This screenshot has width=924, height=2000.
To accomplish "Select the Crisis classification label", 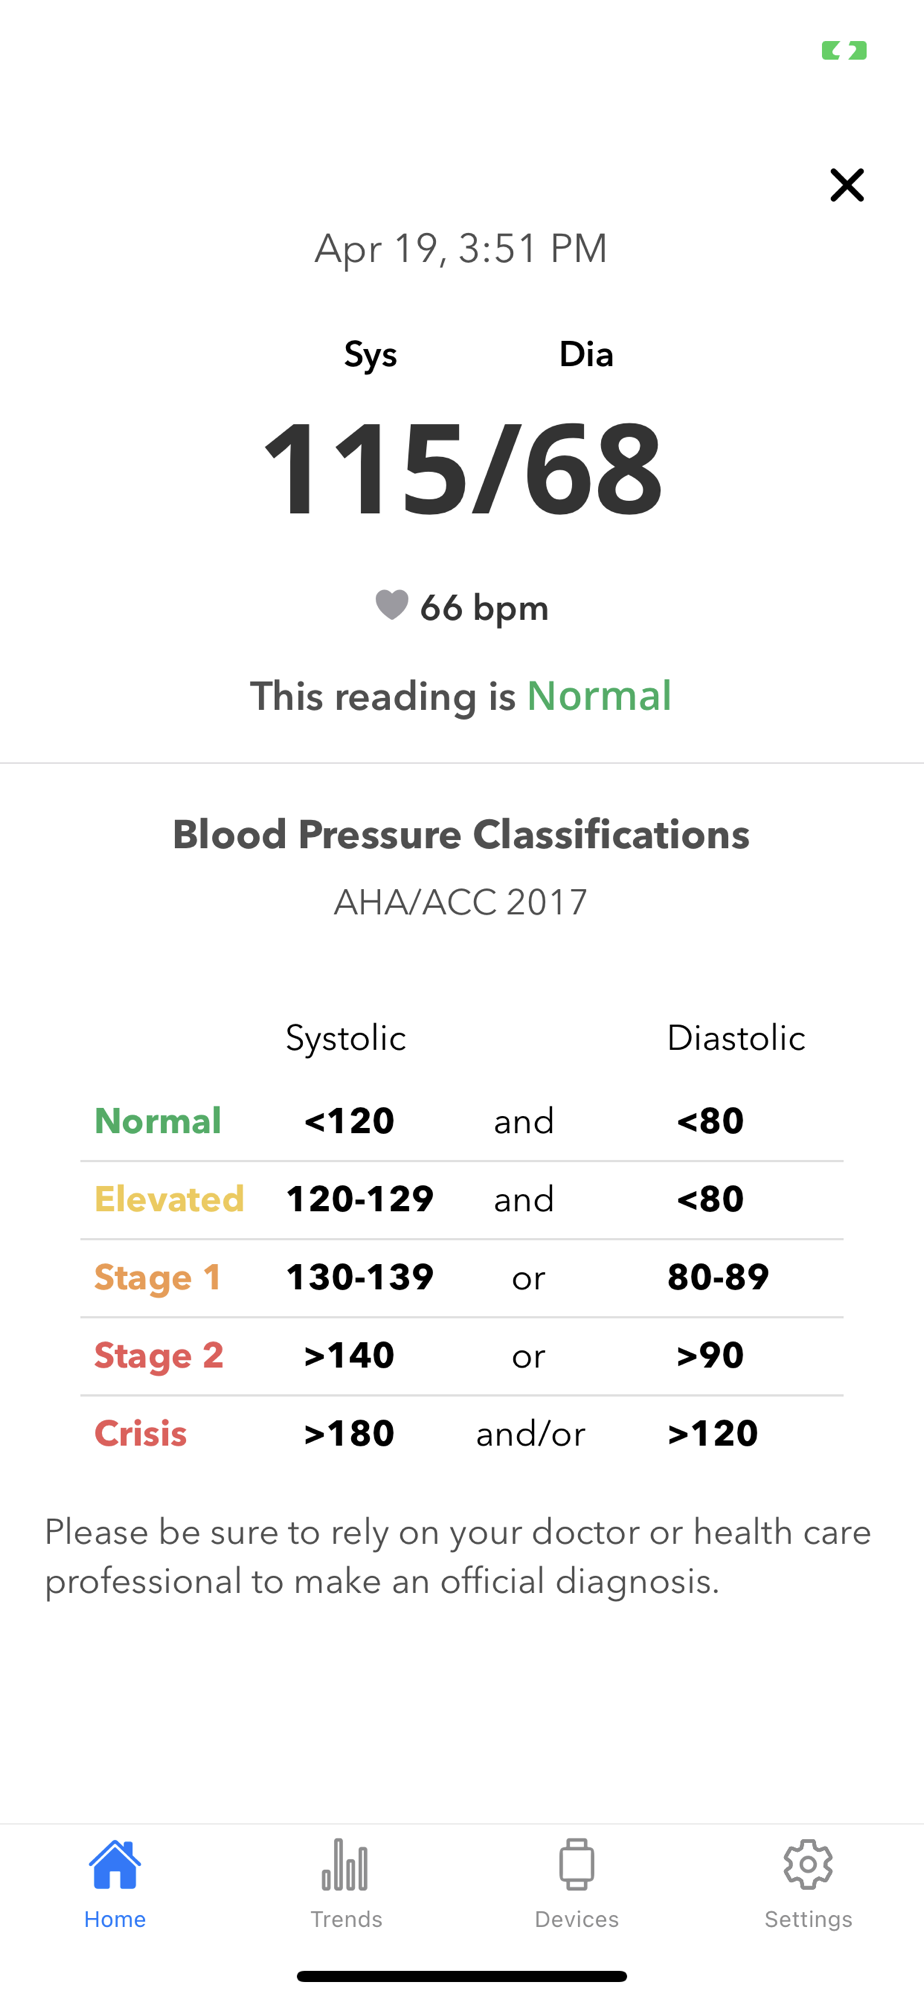I will pos(140,1433).
